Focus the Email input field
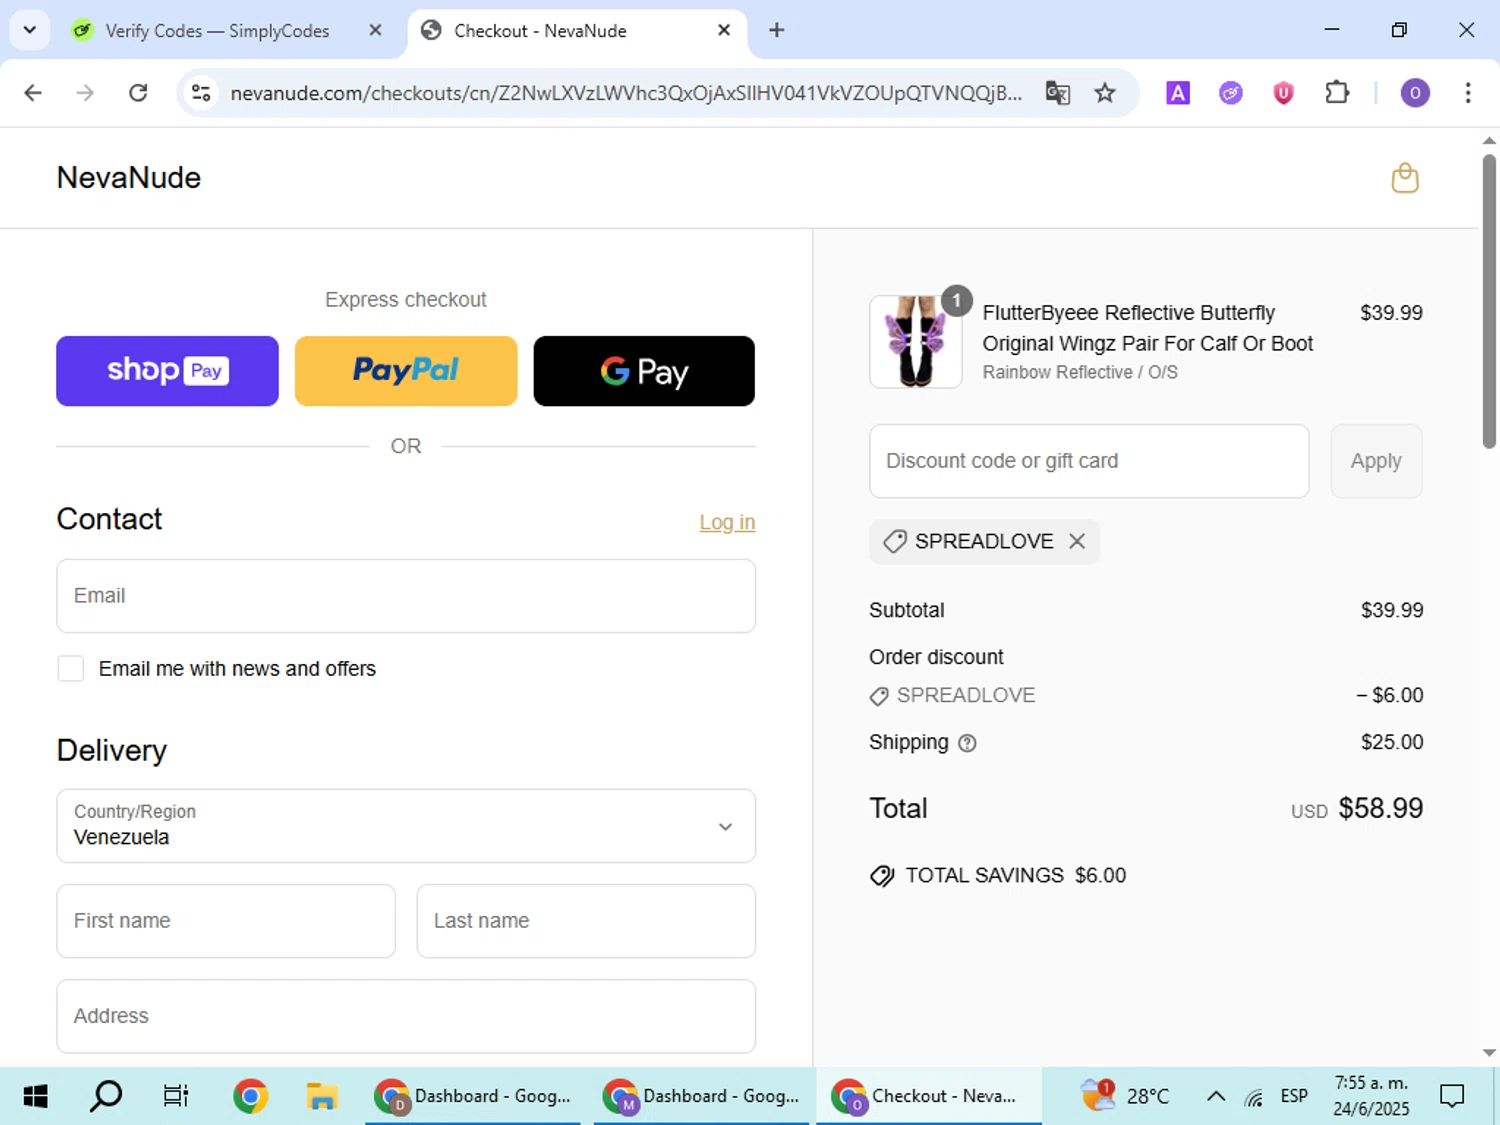 coord(406,596)
